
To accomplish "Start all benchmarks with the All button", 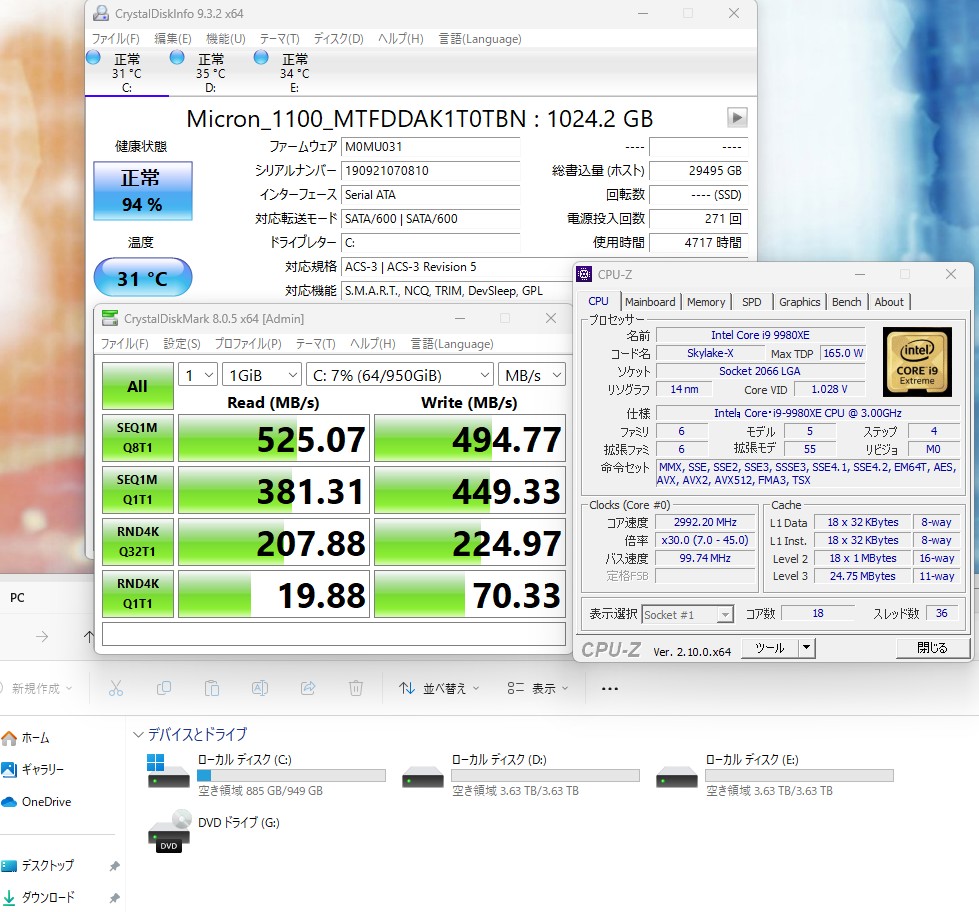I will click(137, 386).
